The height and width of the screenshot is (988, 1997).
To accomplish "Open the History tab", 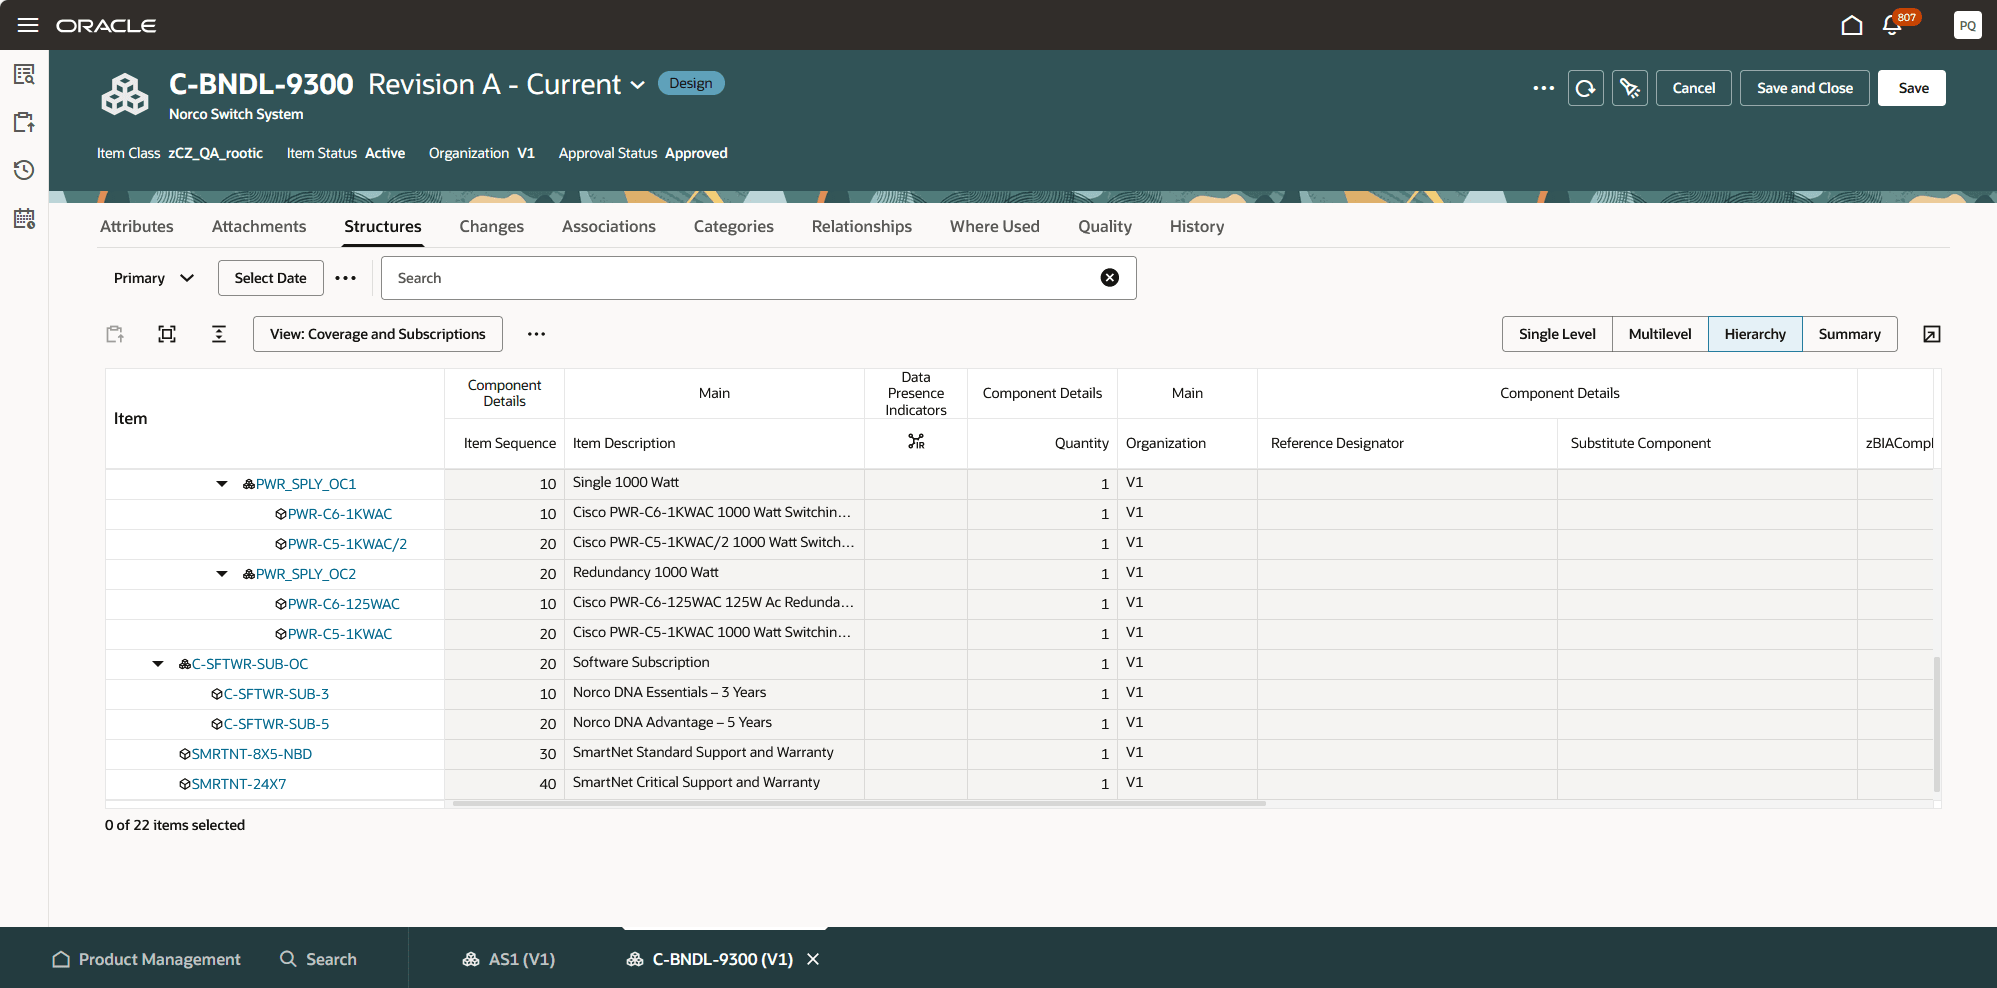I will coord(1197,227).
